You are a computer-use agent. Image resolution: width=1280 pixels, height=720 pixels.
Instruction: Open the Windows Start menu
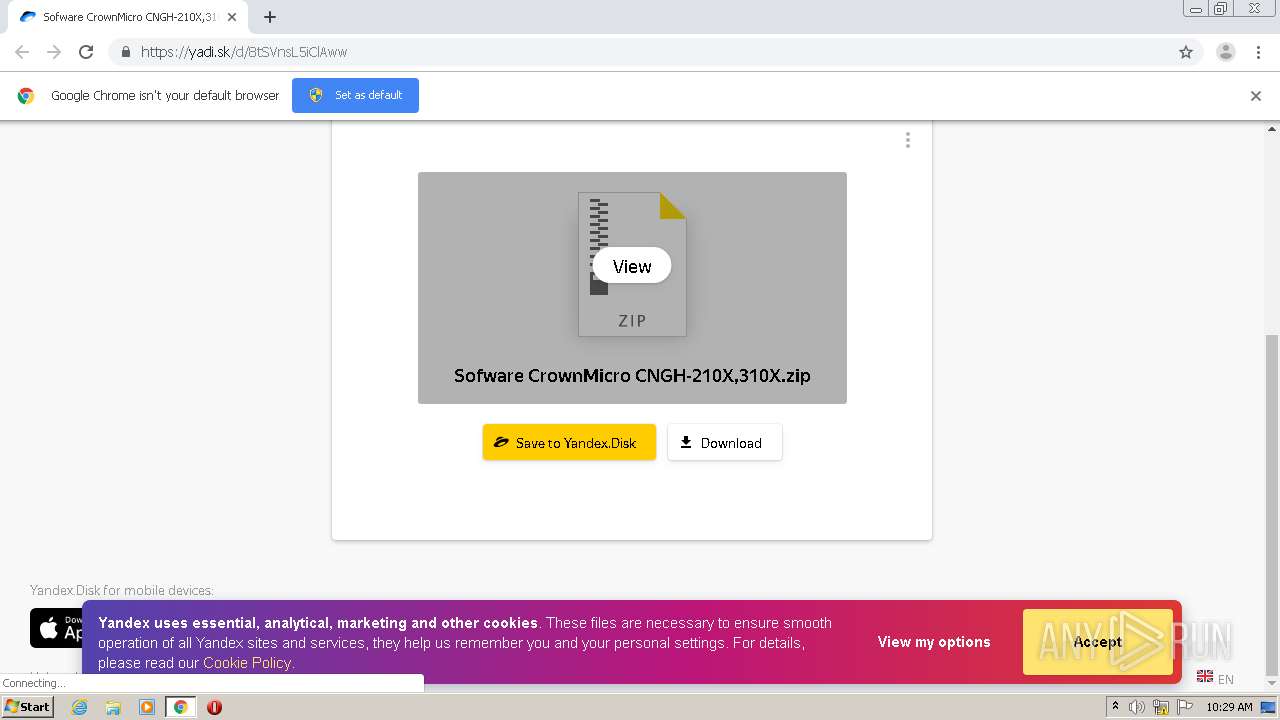[28, 707]
